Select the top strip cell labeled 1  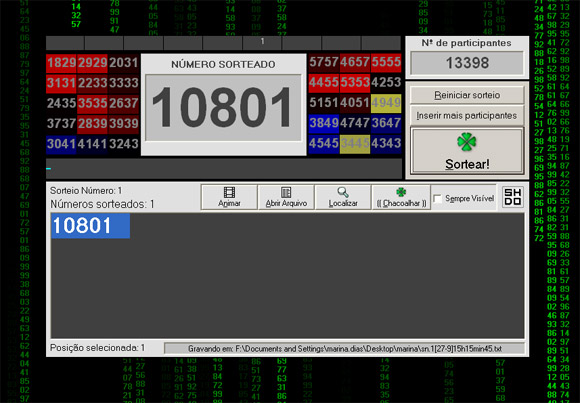click(262, 42)
